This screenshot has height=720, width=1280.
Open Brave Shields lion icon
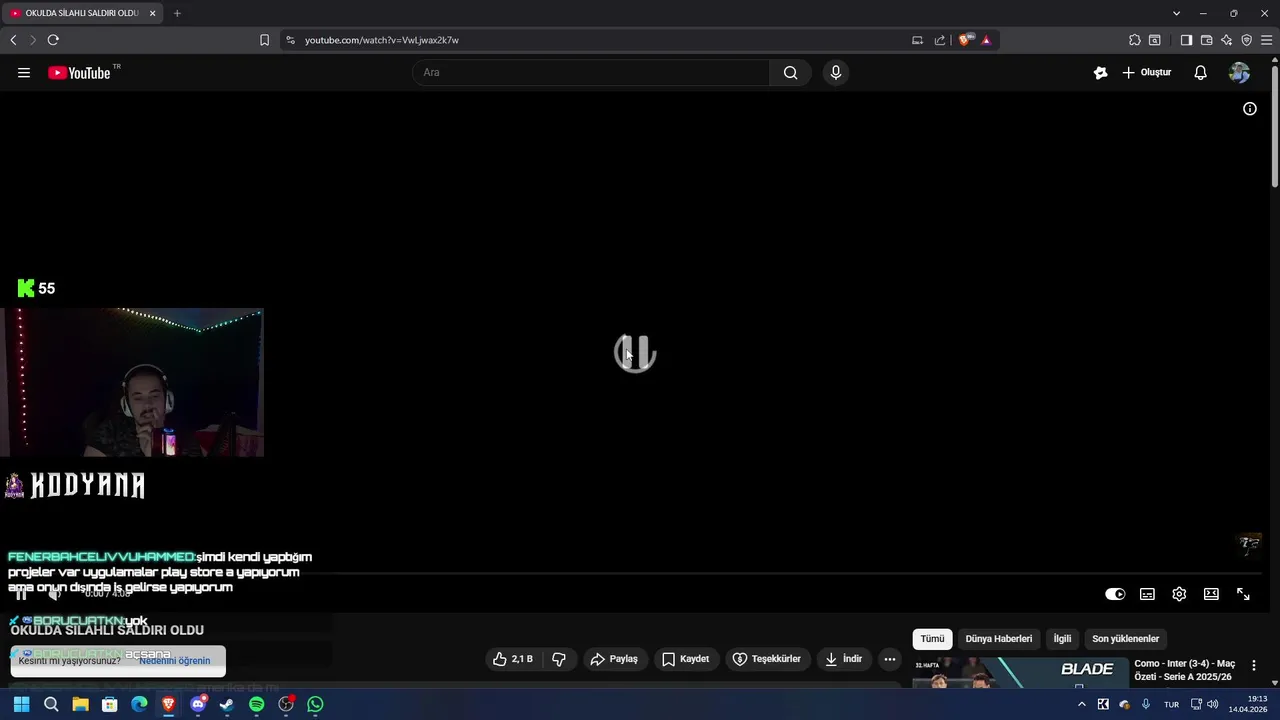point(965,40)
